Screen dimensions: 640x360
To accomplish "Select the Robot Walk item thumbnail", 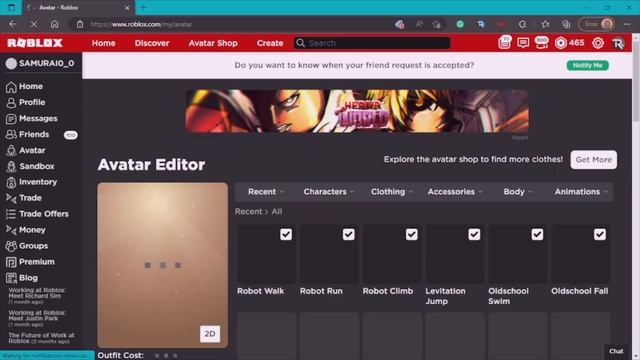I will 267,254.
